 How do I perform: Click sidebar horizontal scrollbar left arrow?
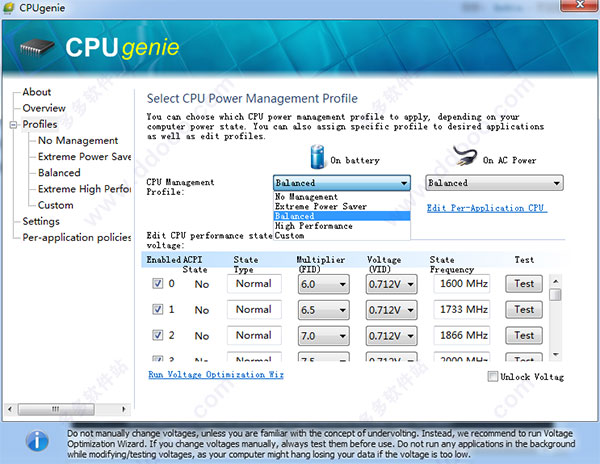[x=10, y=409]
